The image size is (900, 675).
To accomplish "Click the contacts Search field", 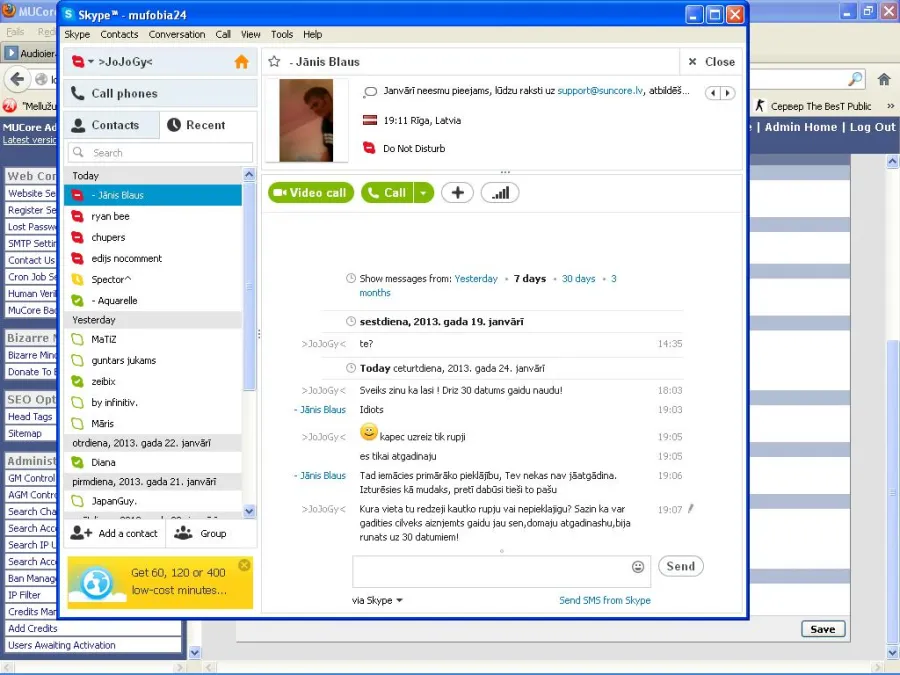I will (160, 153).
